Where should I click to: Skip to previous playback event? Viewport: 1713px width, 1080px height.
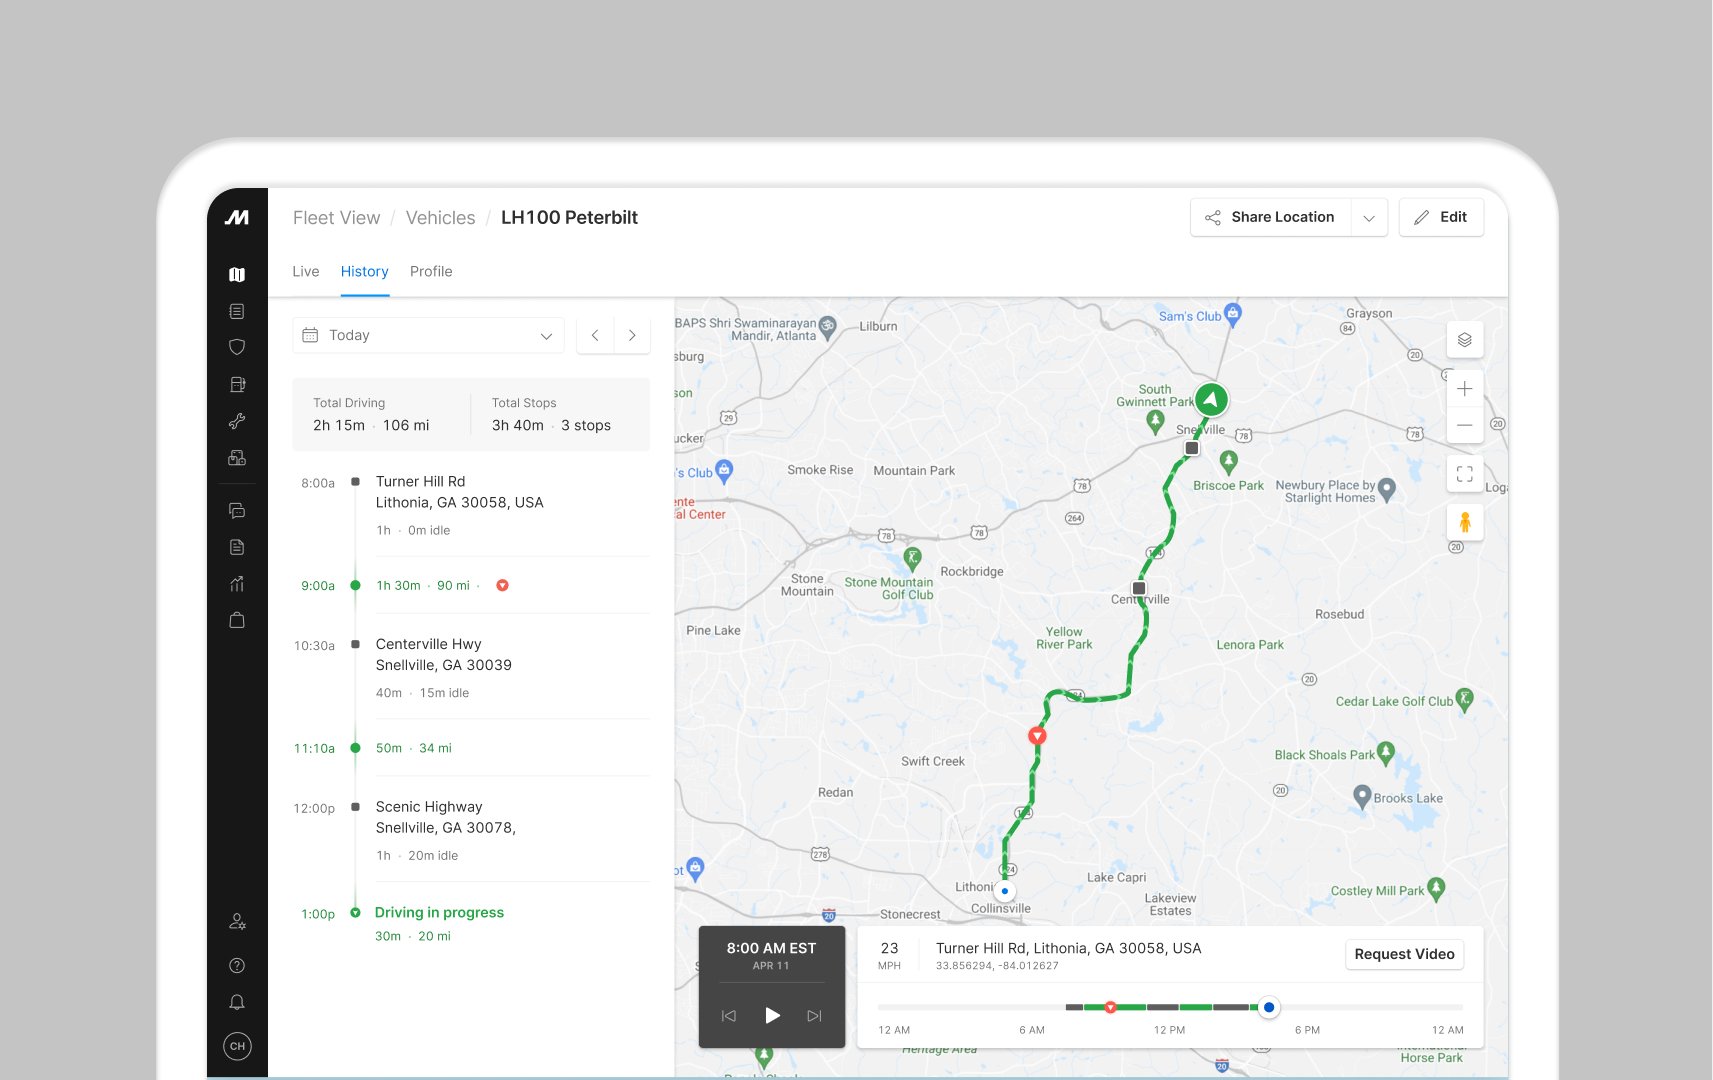click(x=729, y=1015)
